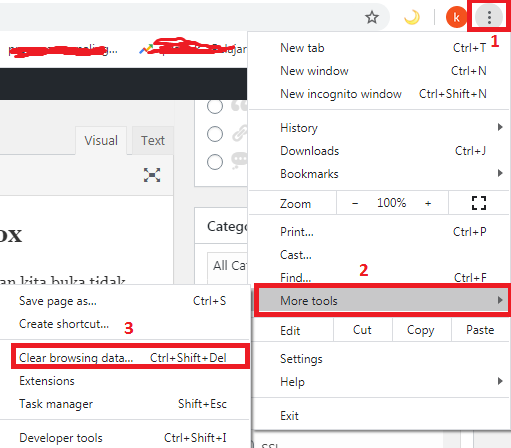
Task: Open Downloads from the Chrome menu
Action: coord(380,151)
